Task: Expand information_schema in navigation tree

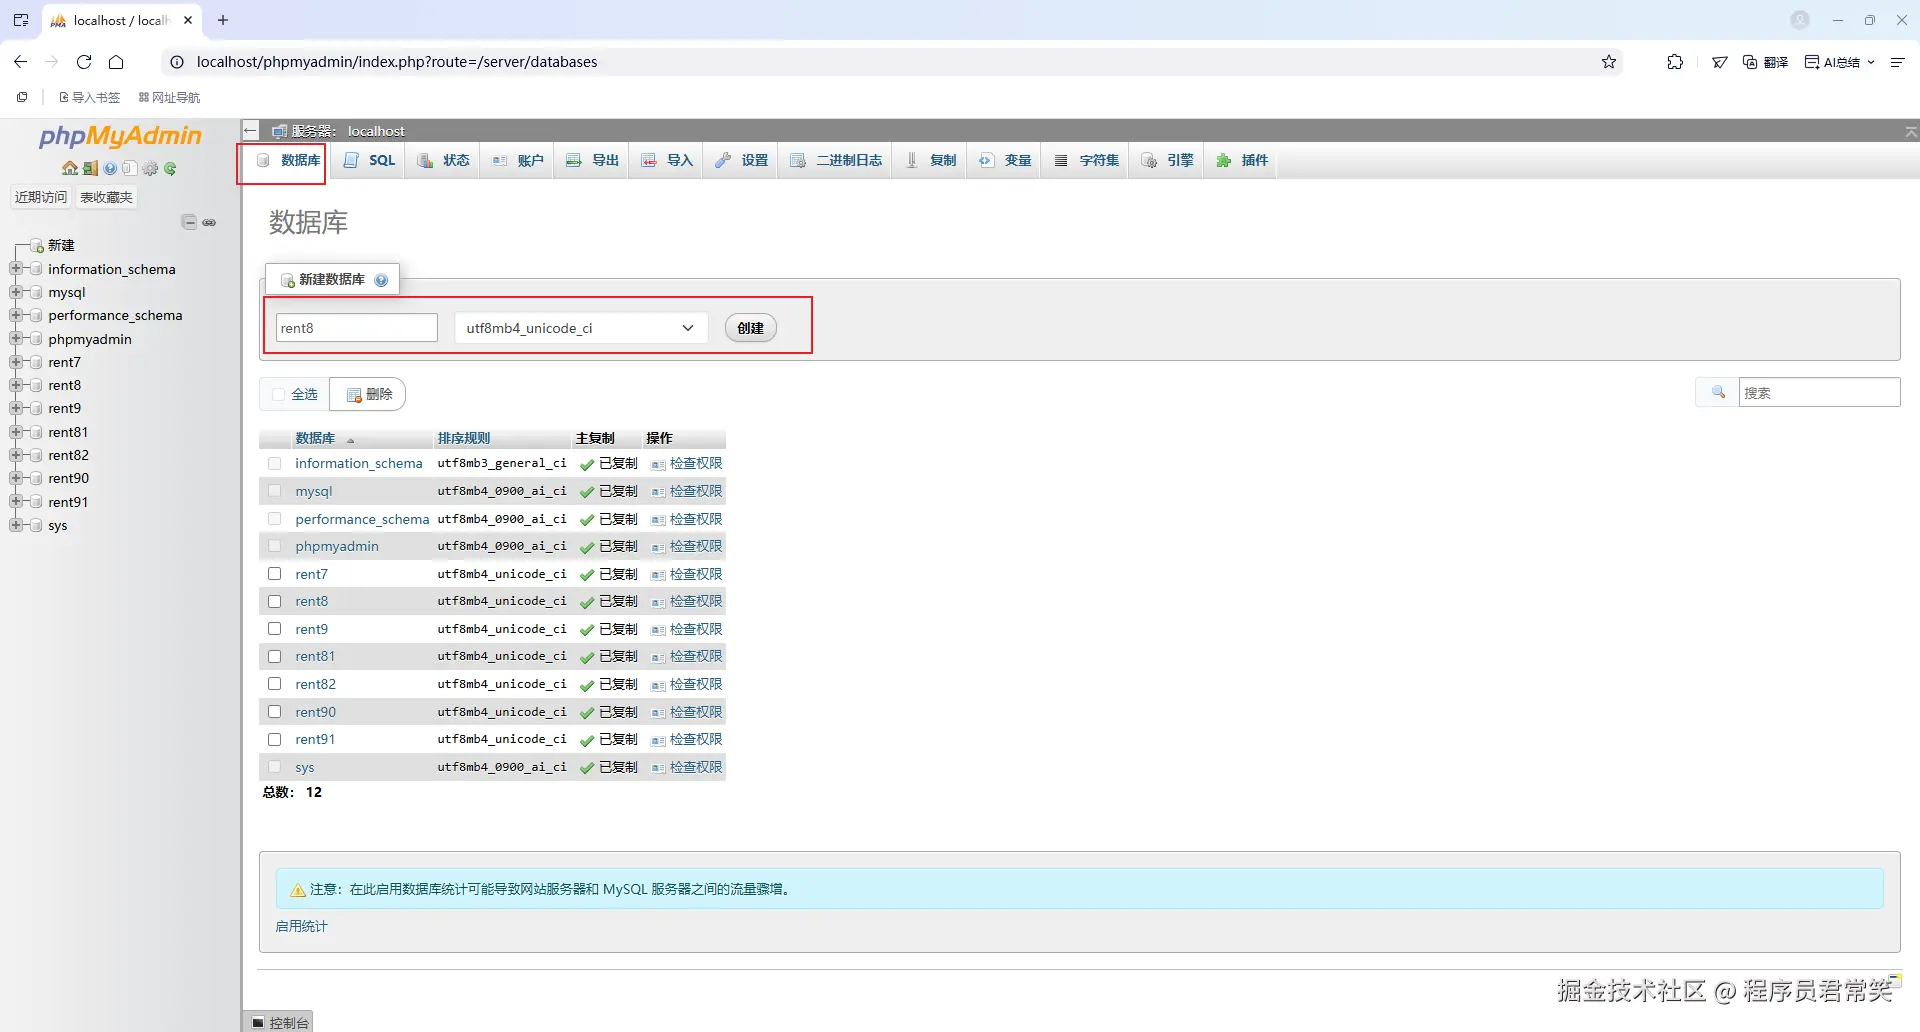Action: point(15,269)
